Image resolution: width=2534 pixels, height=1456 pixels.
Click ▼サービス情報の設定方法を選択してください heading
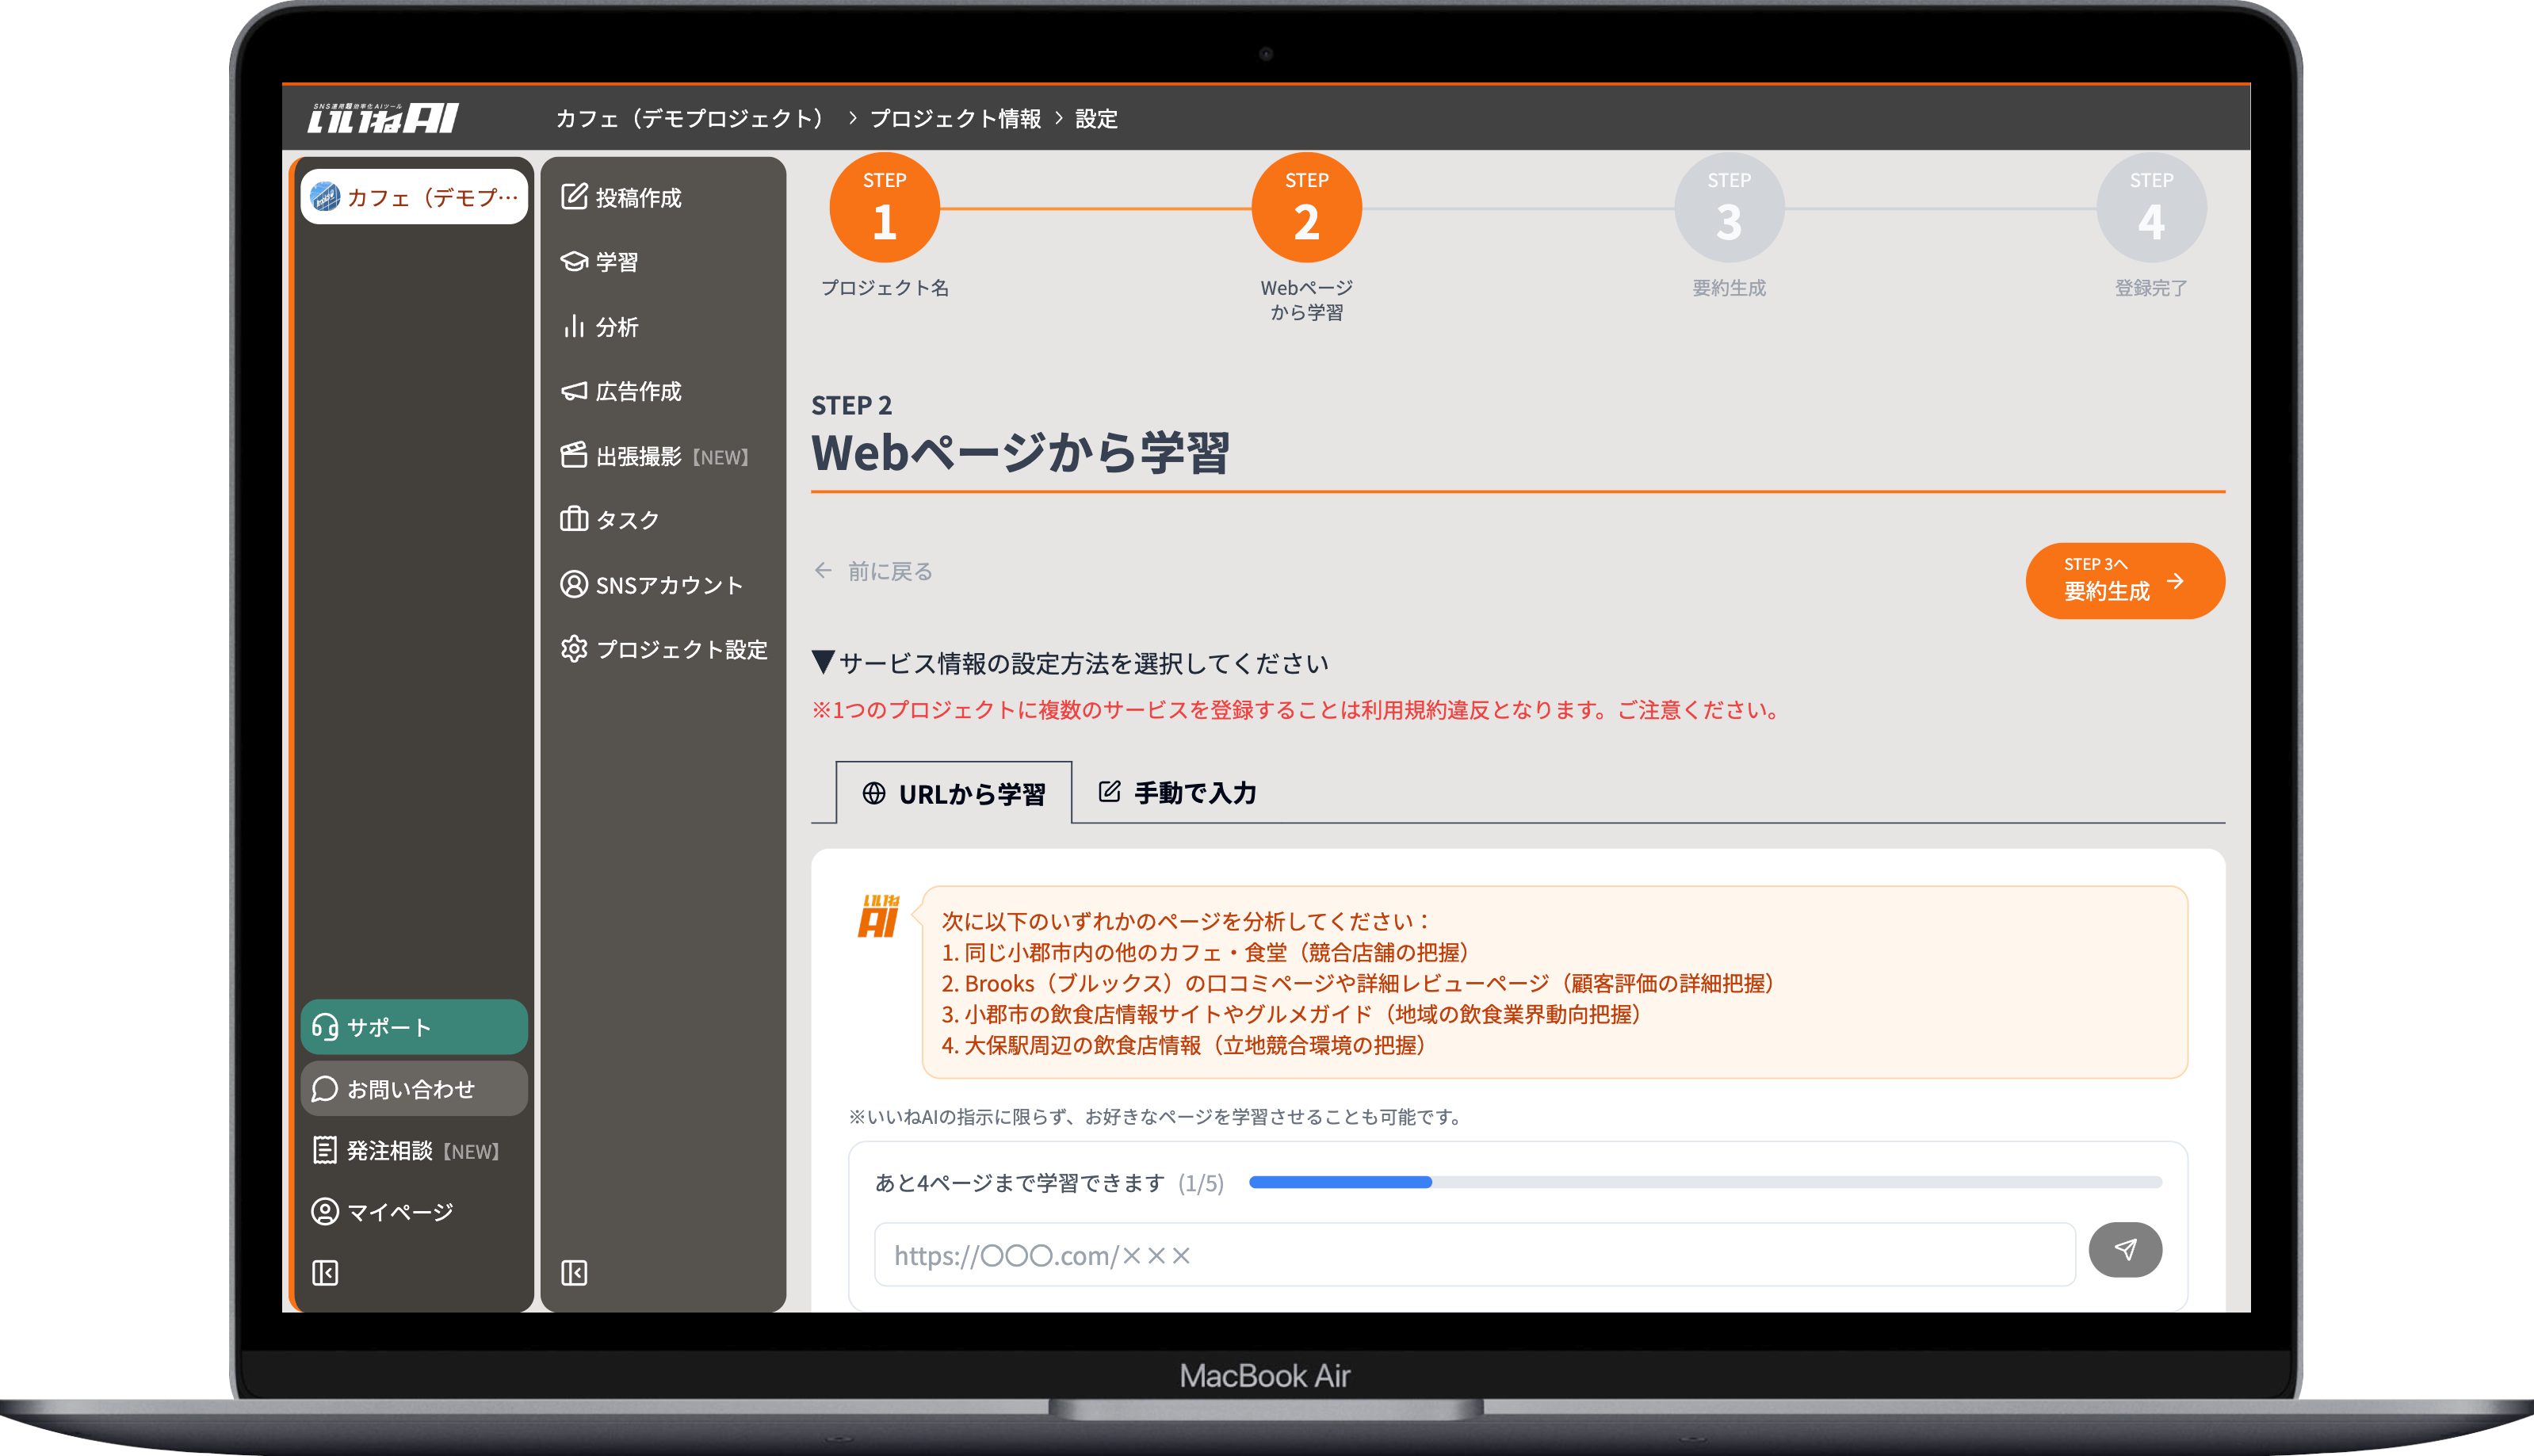click(1070, 663)
